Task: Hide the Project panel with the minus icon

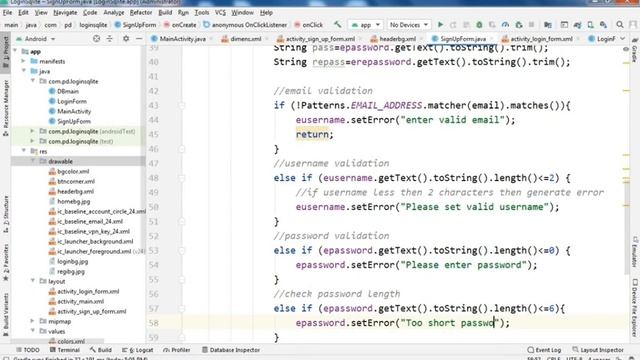Action: [139, 39]
